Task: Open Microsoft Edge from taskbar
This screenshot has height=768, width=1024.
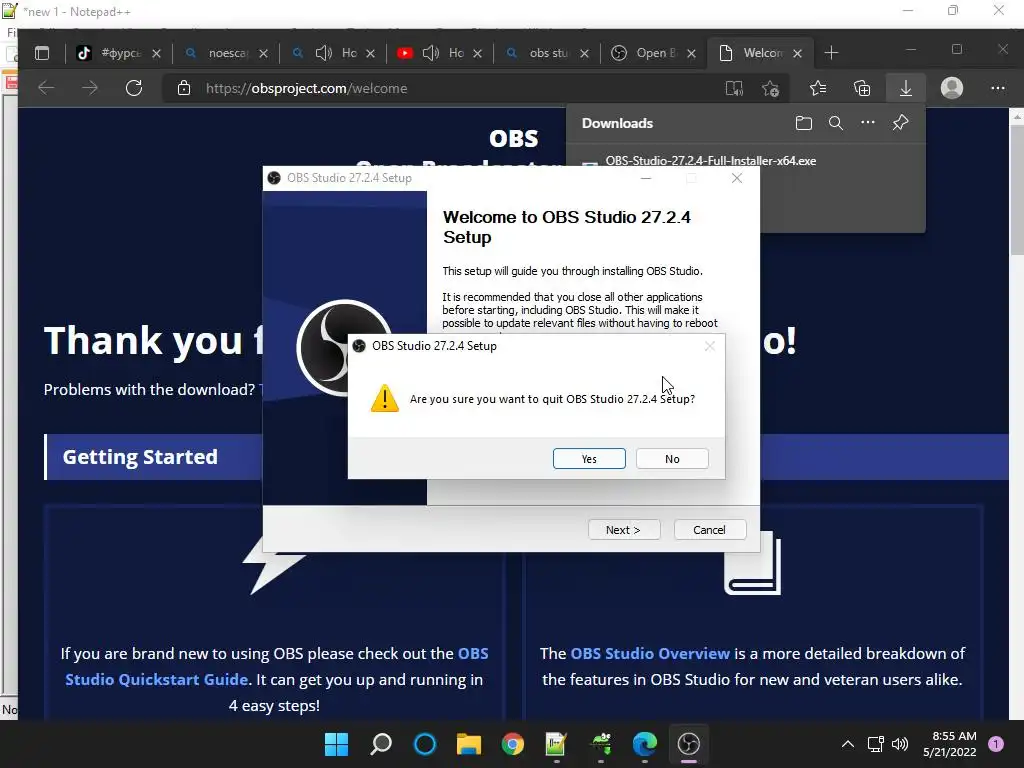Action: tap(645, 744)
